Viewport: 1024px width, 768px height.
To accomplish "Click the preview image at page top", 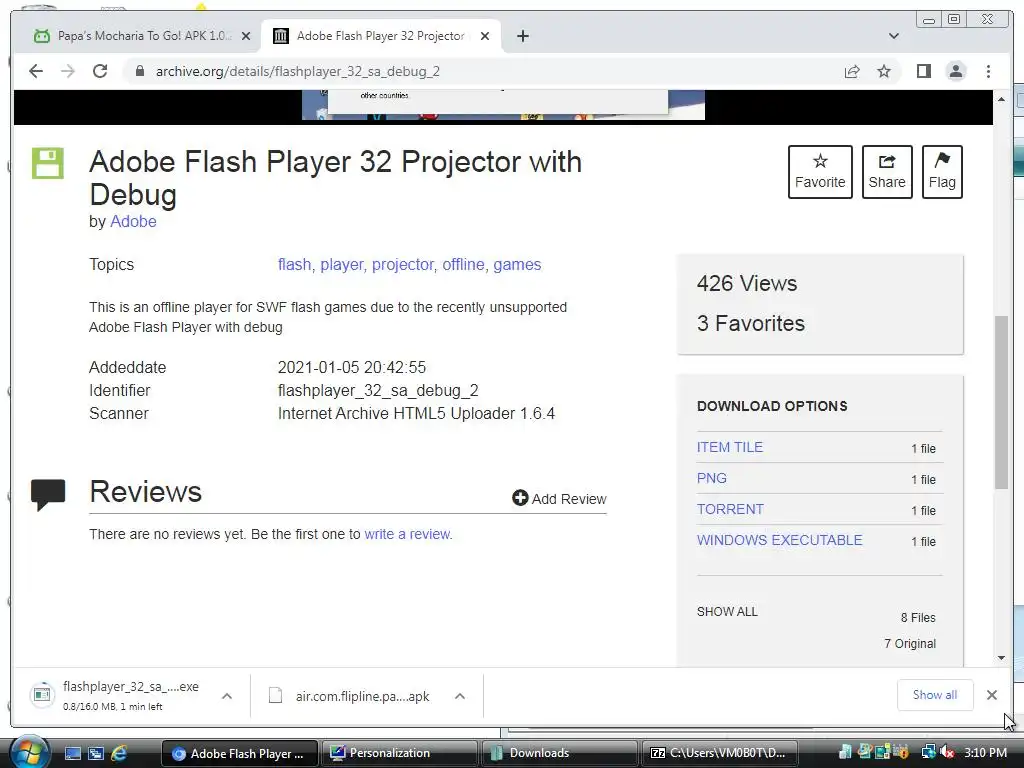I will pos(503,104).
